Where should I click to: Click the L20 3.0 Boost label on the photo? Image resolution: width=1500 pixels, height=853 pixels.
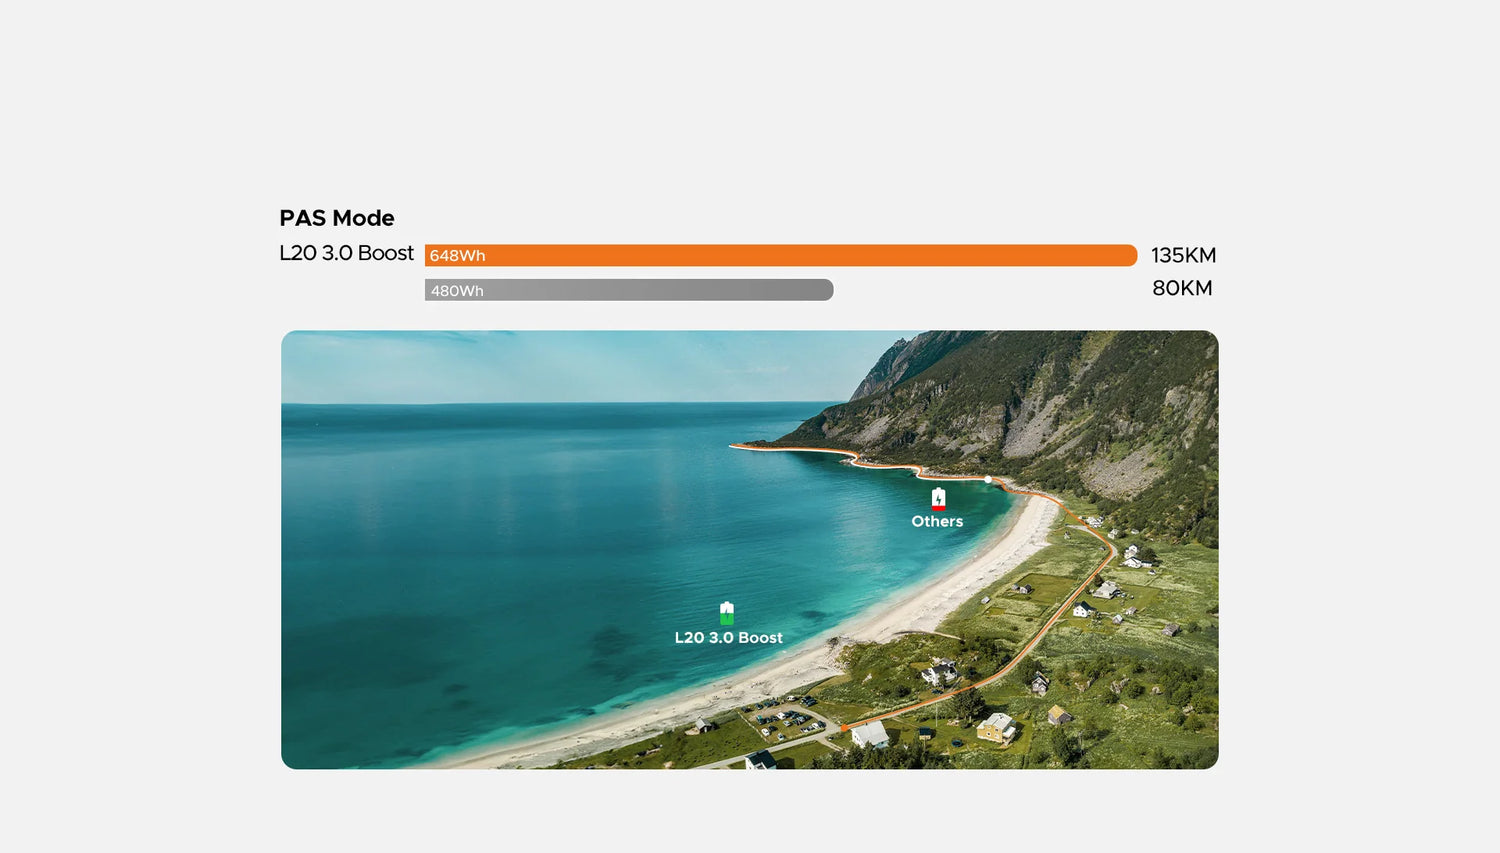[728, 637]
